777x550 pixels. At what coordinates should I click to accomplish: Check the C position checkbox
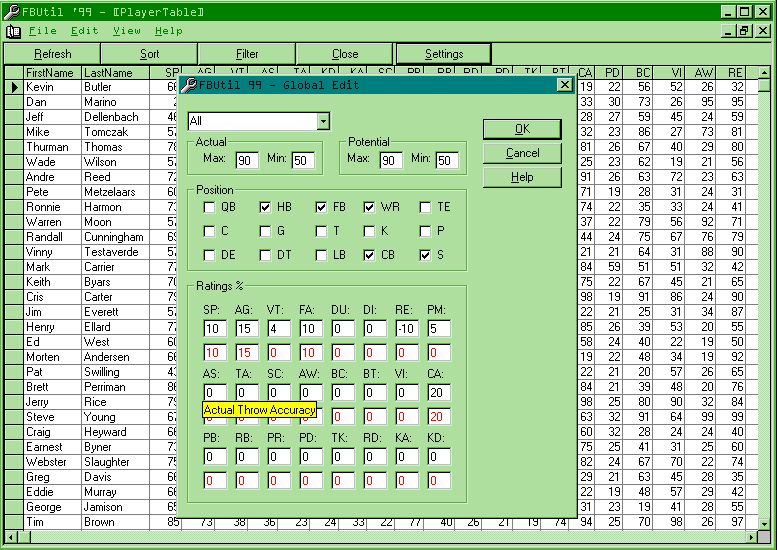point(210,231)
